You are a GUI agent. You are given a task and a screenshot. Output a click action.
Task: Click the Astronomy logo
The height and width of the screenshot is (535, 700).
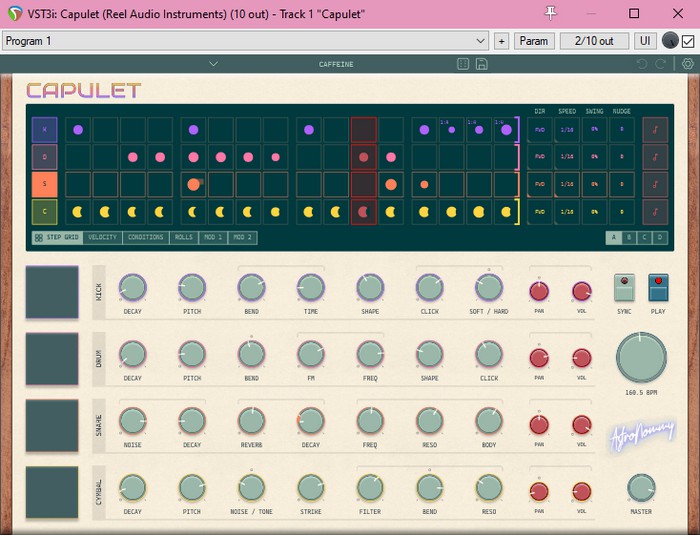642,434
